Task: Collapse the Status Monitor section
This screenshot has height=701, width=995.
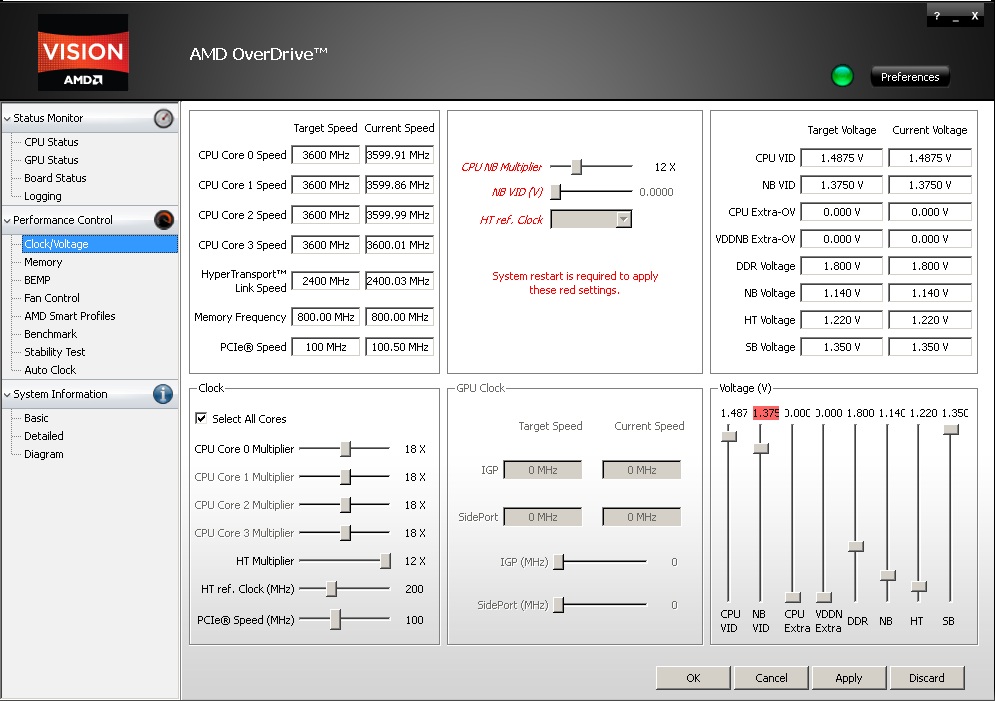Action: (x=8, y=119)
